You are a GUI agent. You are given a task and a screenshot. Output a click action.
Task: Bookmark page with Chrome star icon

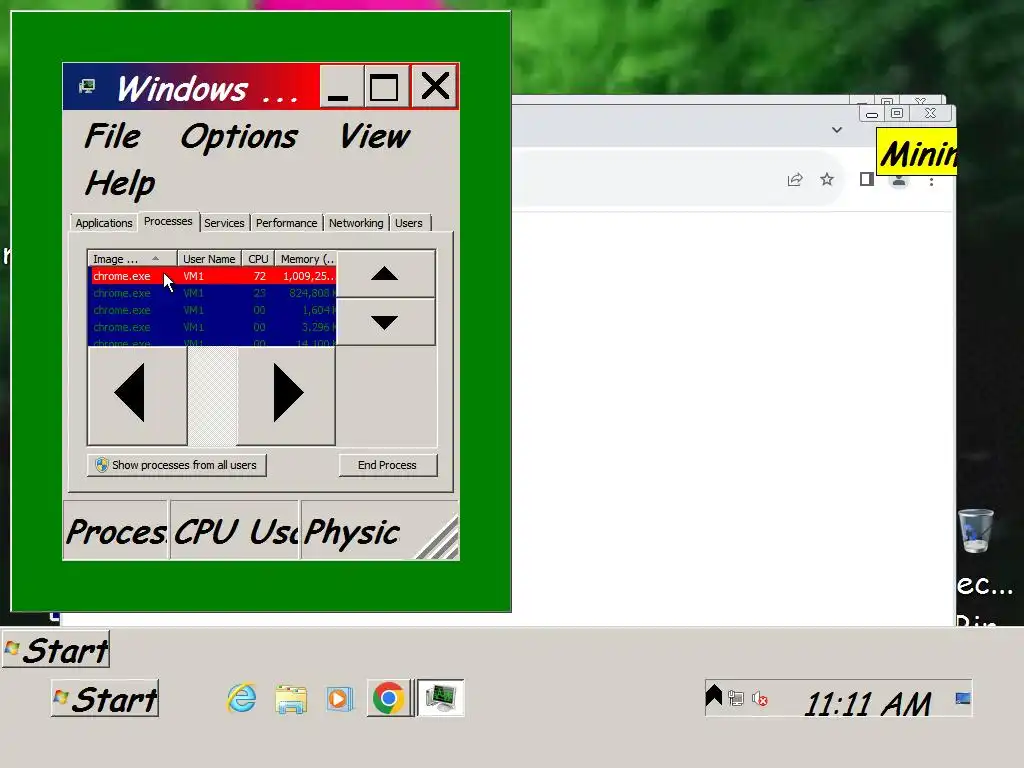pos(827,179)
